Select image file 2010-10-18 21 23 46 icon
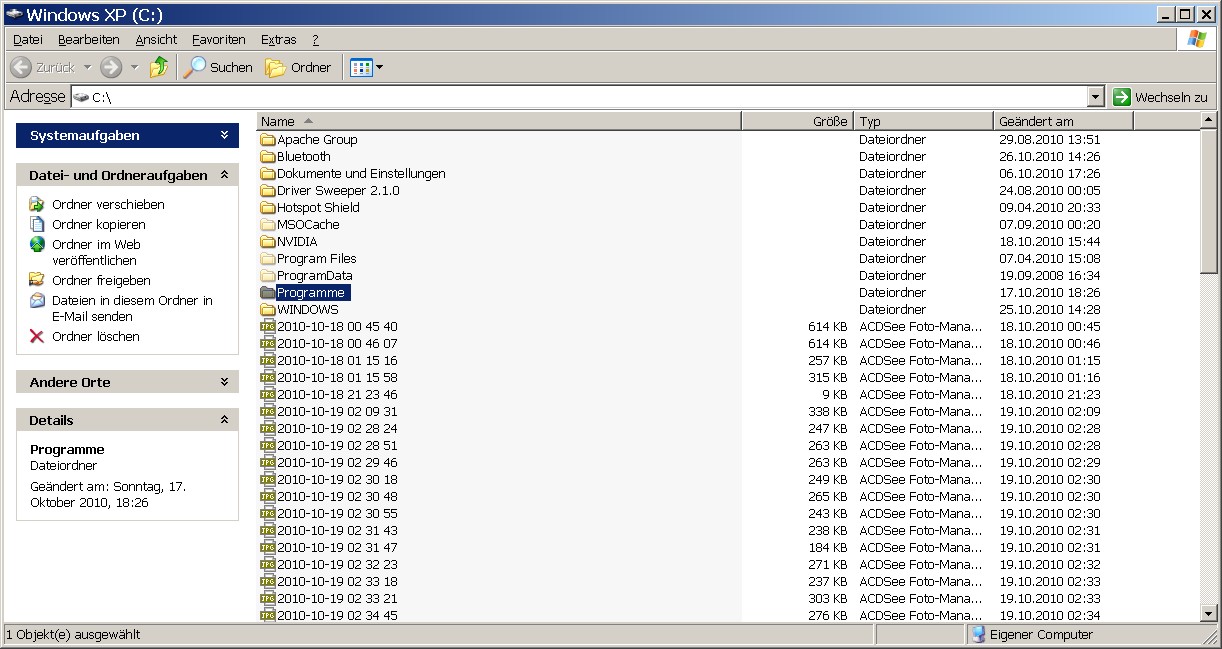 (x=267, y=395)
